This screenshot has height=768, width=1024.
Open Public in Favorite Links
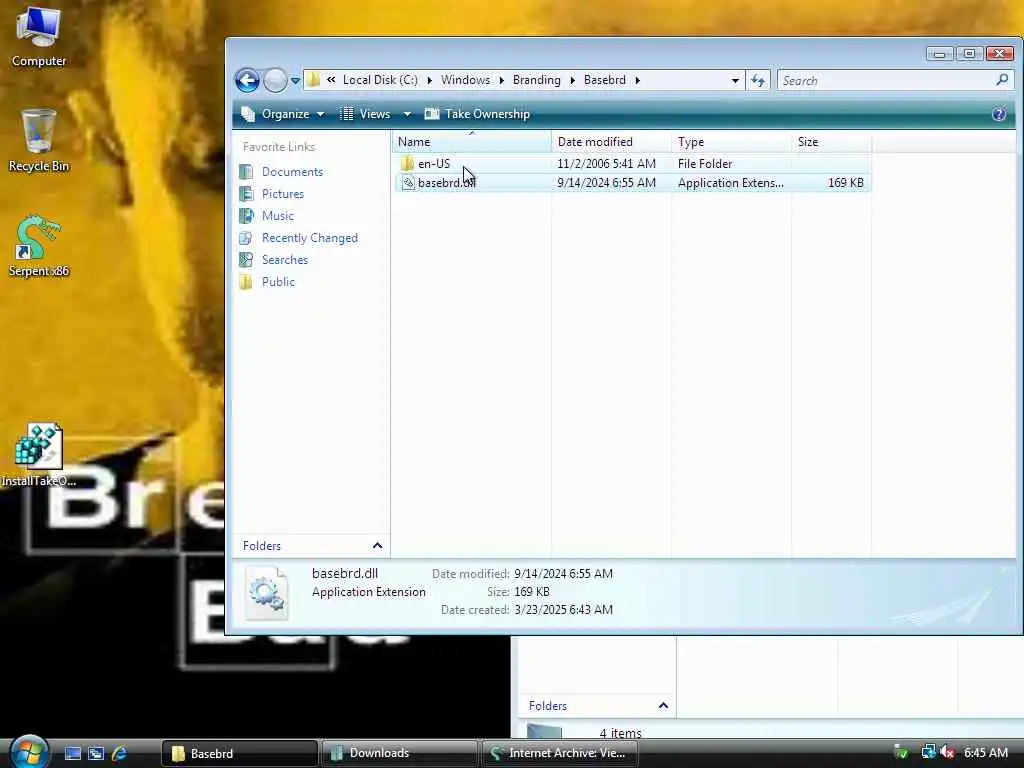pyautogui.click(x=278, y=282)
